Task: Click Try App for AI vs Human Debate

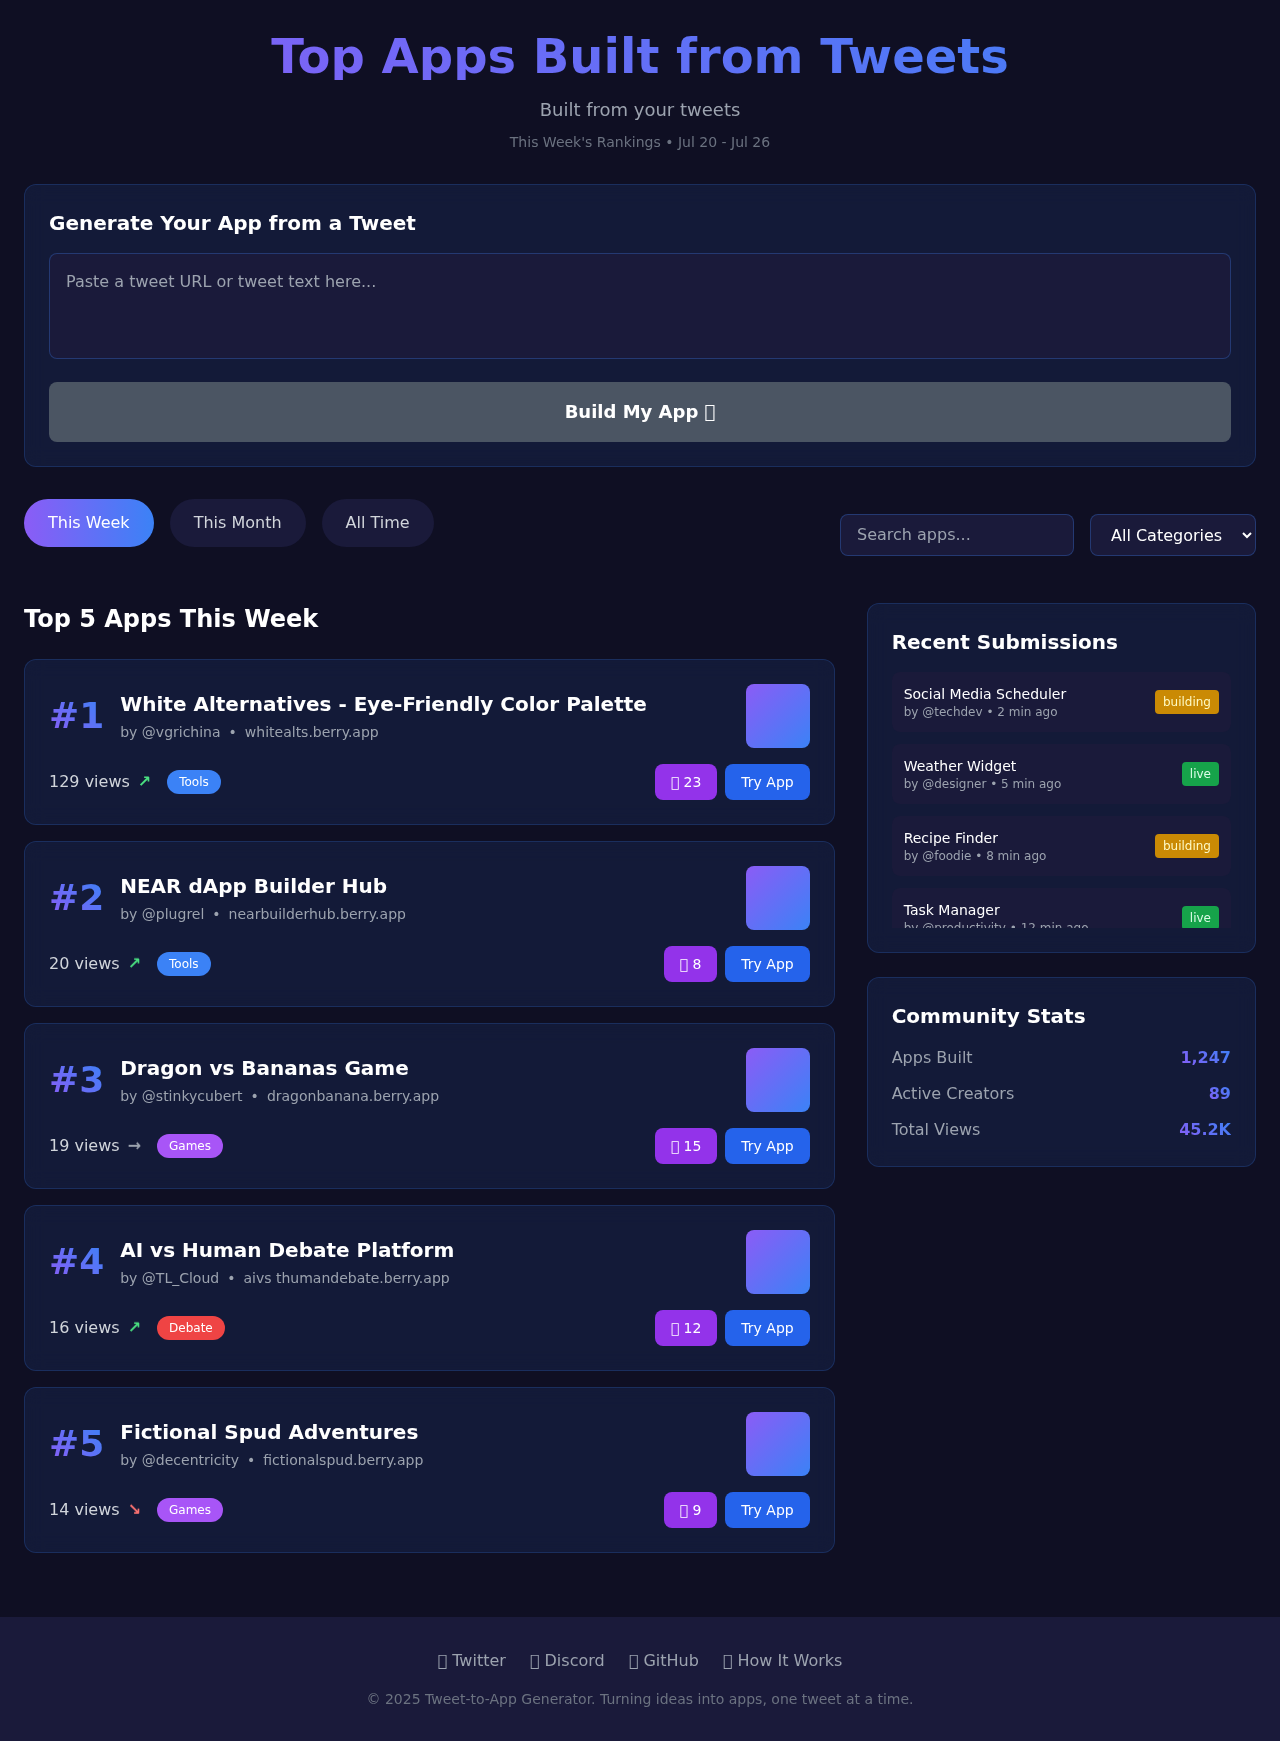Action: (x=766, y=1328)
